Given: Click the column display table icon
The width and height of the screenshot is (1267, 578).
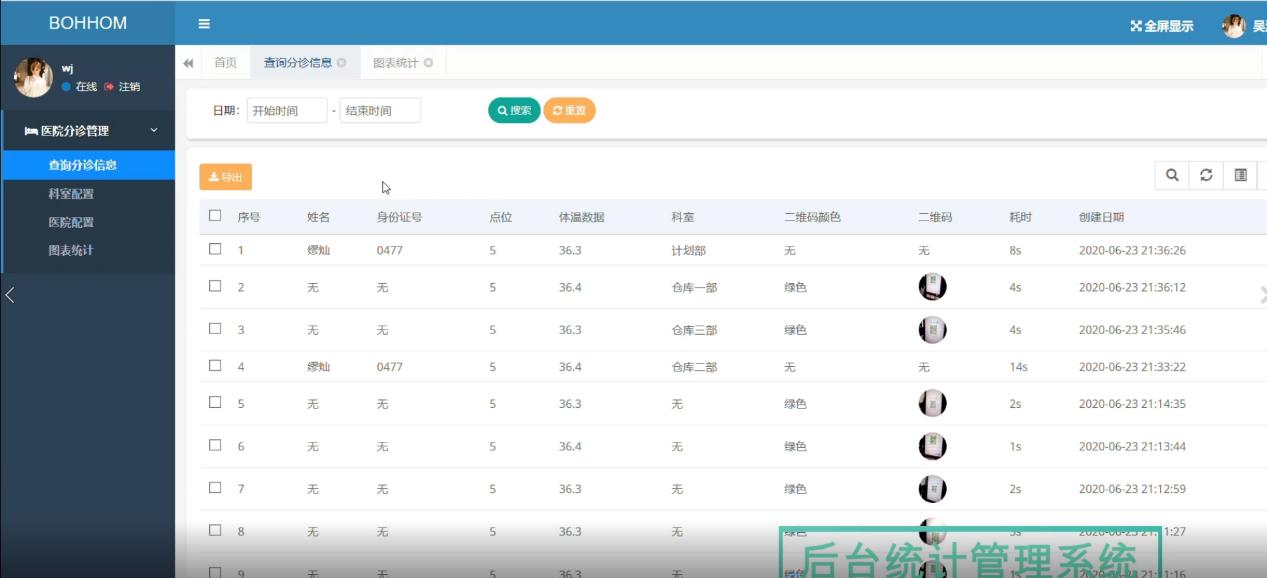Looking at the screenshot, I should (x=1239, y=174).
